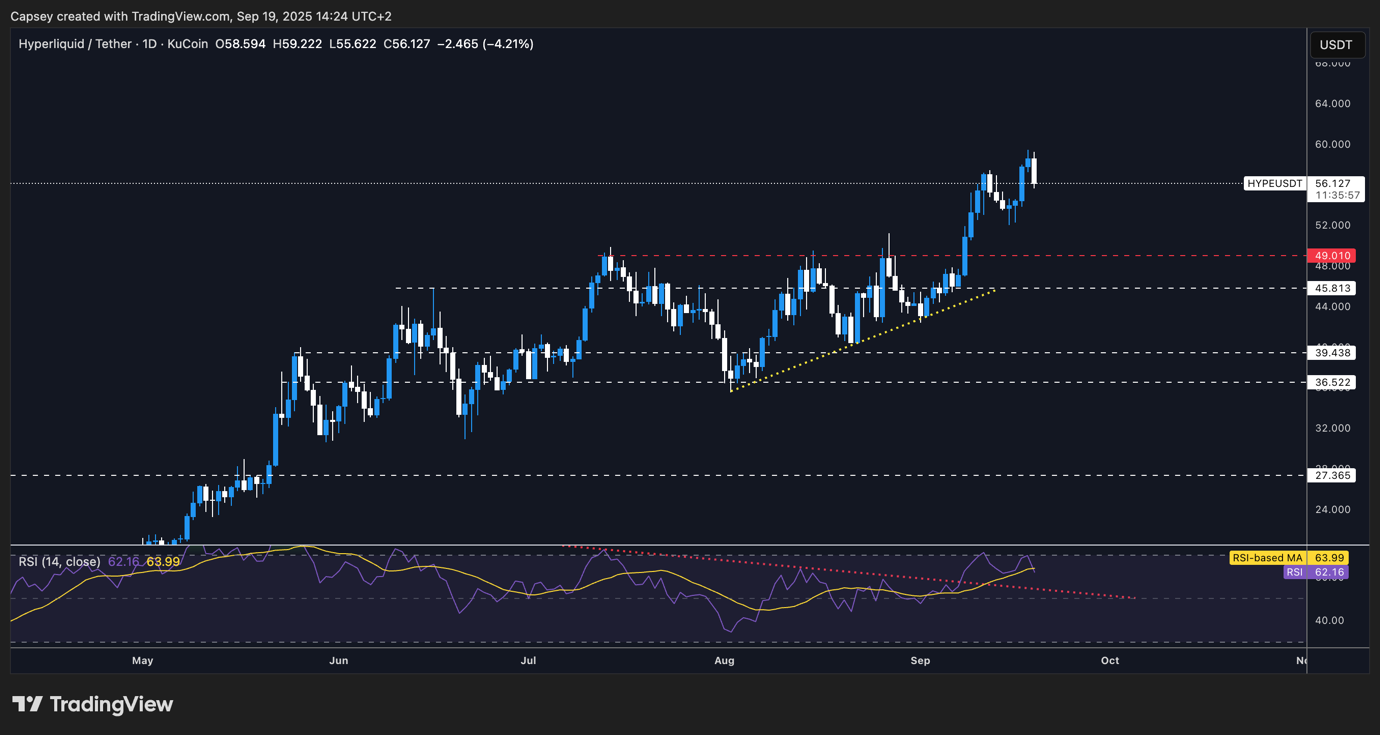Select the RSI (14, close) indicator label
The width and height of the screenshot is (1380, 735).
59,562
